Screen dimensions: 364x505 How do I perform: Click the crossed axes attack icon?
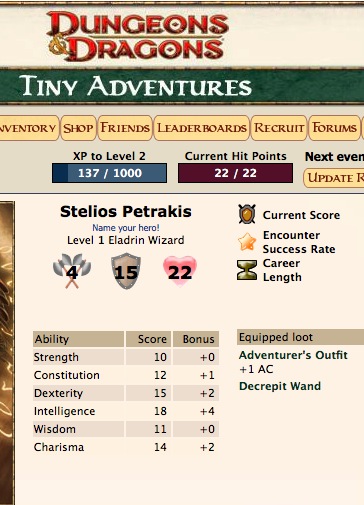(x=72, y=271)
